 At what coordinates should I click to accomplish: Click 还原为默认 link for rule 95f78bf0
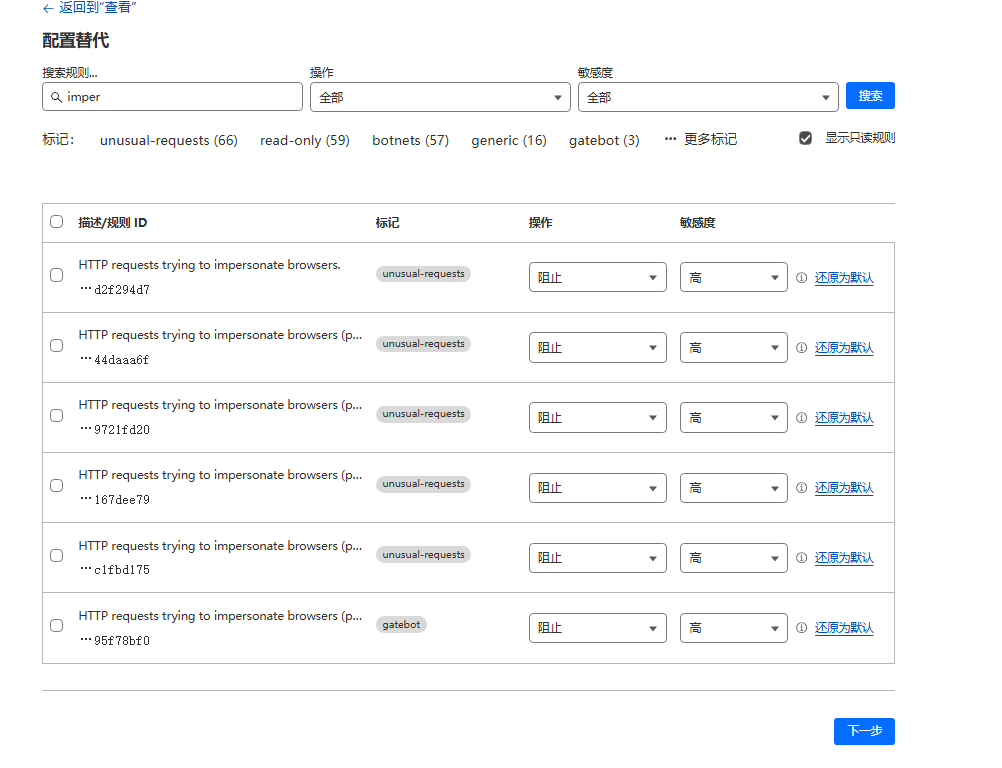click(x=844, y=628)
